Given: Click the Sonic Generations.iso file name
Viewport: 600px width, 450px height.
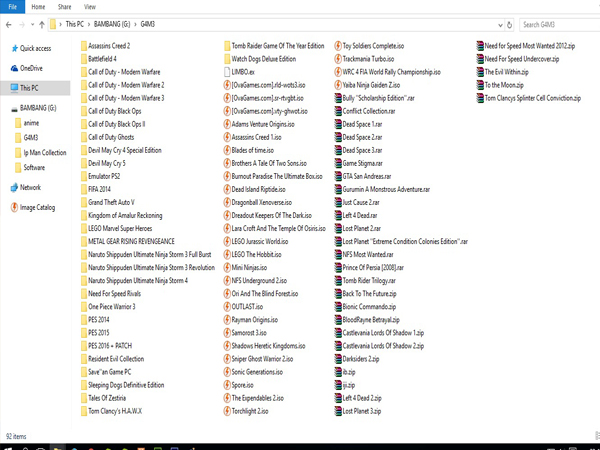Looking at the screenshot, I should (x=257, y=372).
